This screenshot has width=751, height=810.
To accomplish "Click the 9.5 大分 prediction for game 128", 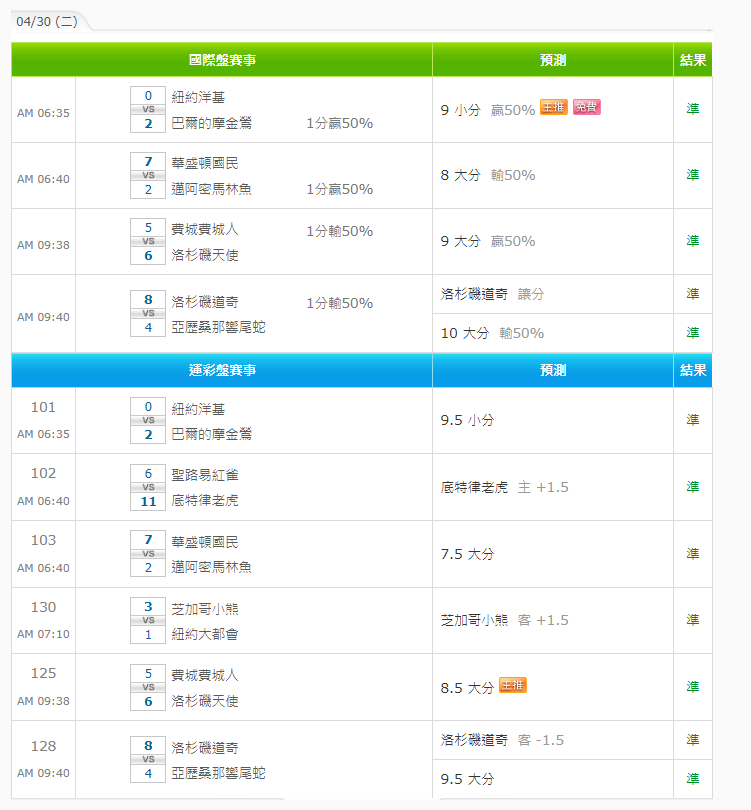I will point(467,779).
